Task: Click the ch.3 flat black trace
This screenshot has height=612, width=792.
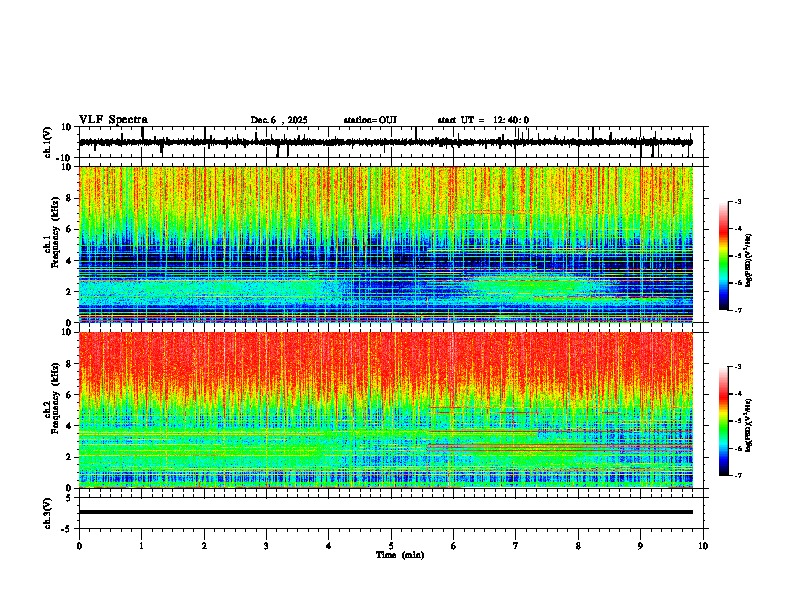Action: tap(386, 512)
